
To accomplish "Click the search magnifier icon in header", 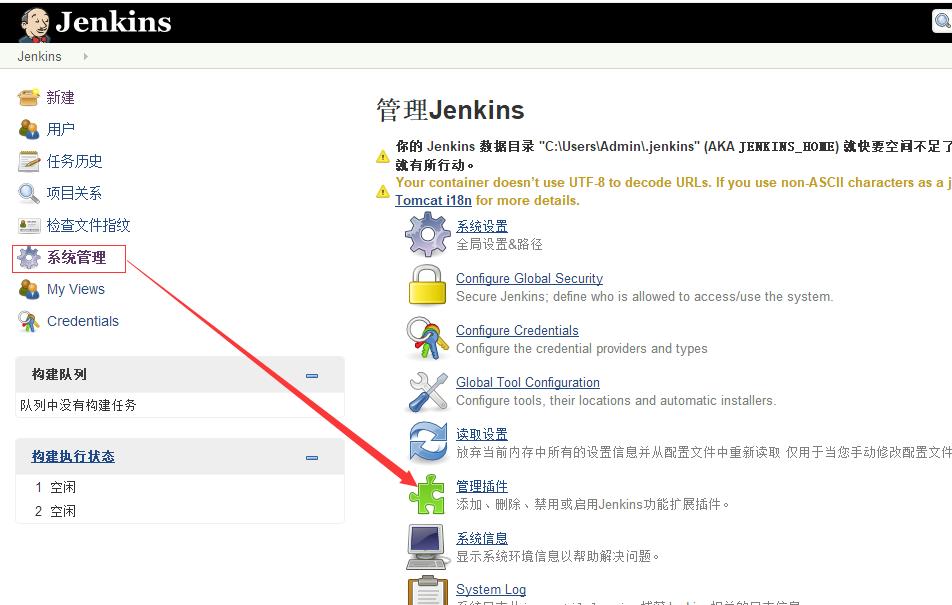I will [x=943, y=21].
